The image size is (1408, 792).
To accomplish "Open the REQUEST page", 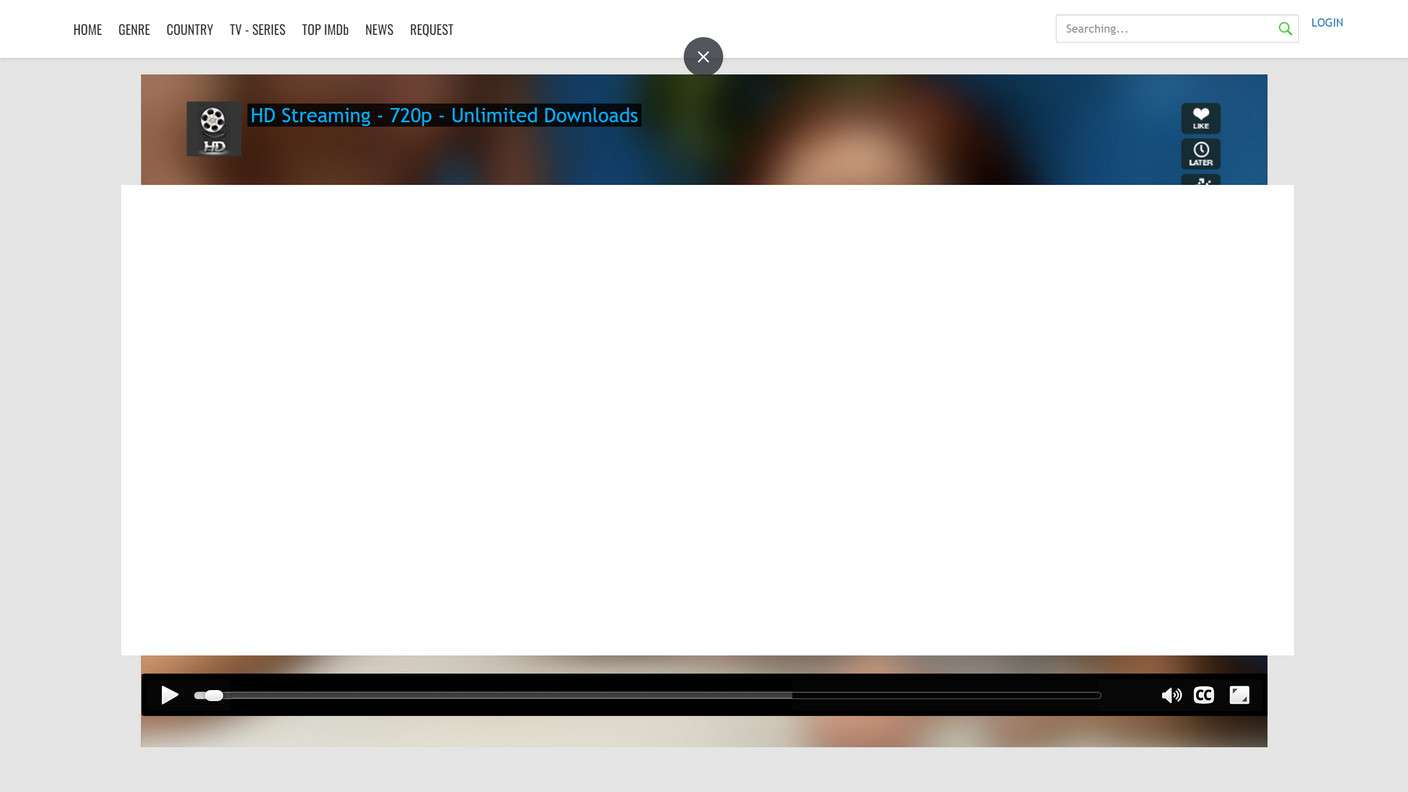I will click(x=432, y=30).
